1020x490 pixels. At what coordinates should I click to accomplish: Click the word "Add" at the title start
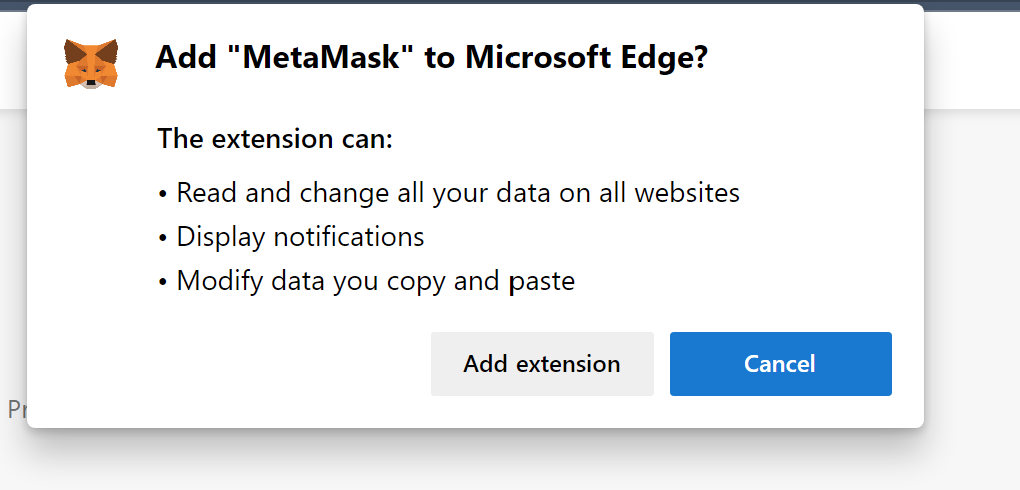(x=185, y=58)
